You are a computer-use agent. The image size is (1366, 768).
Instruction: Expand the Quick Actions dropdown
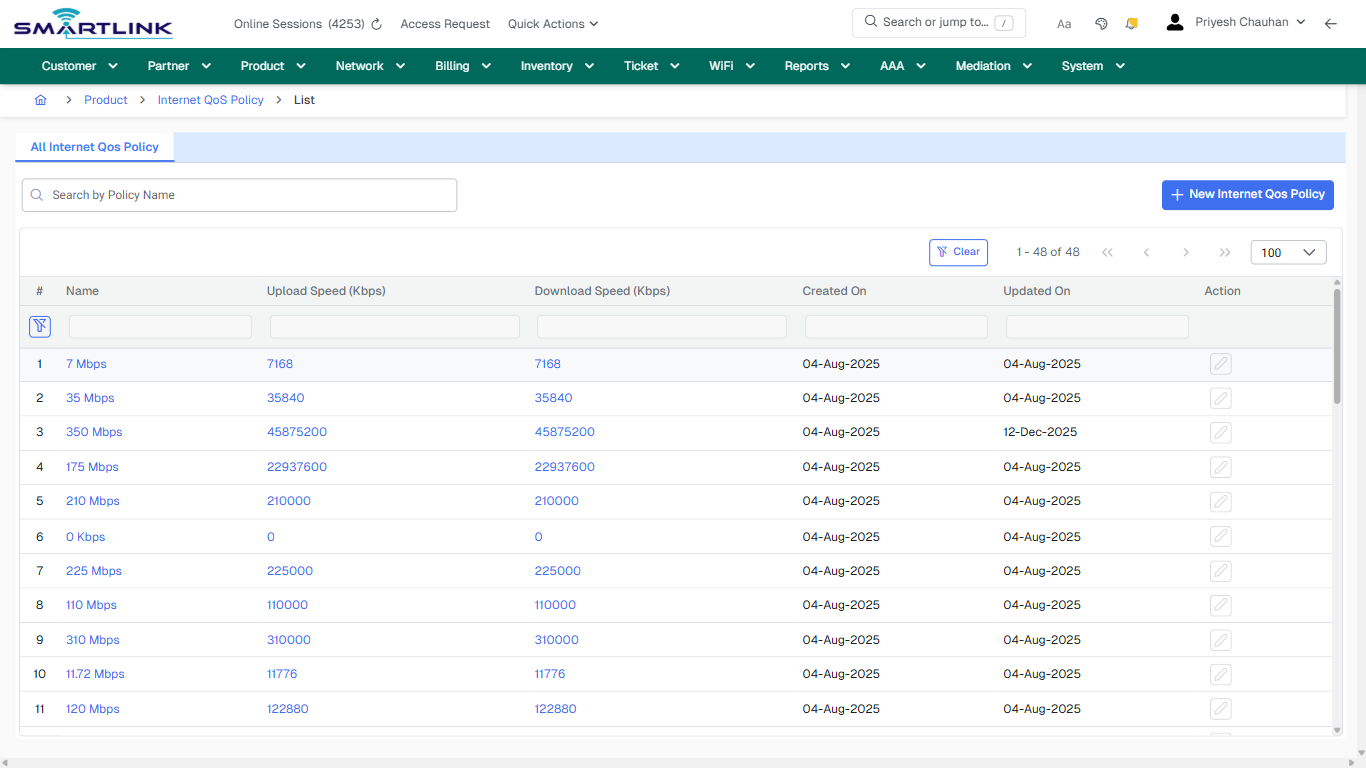[x=552, y=23]
